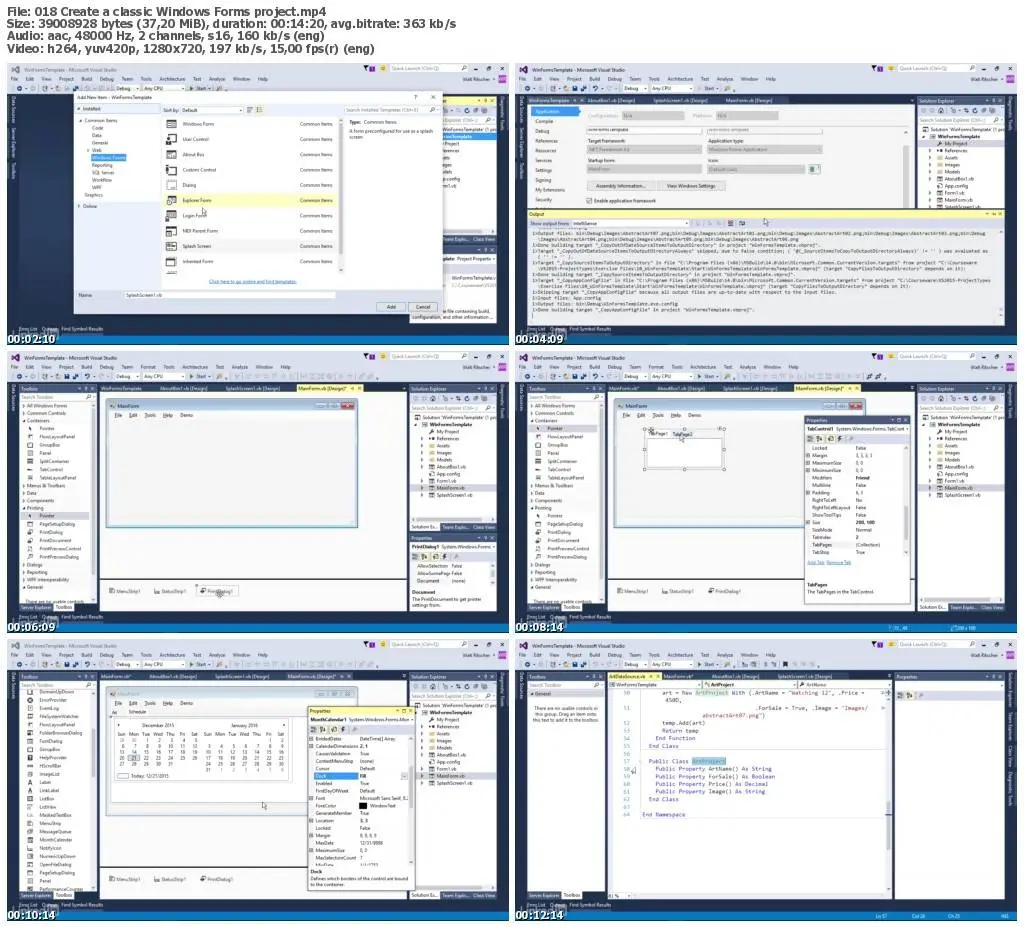Select PrintDialog1 tray component in 00:06:09 frame

click(217, 591)
